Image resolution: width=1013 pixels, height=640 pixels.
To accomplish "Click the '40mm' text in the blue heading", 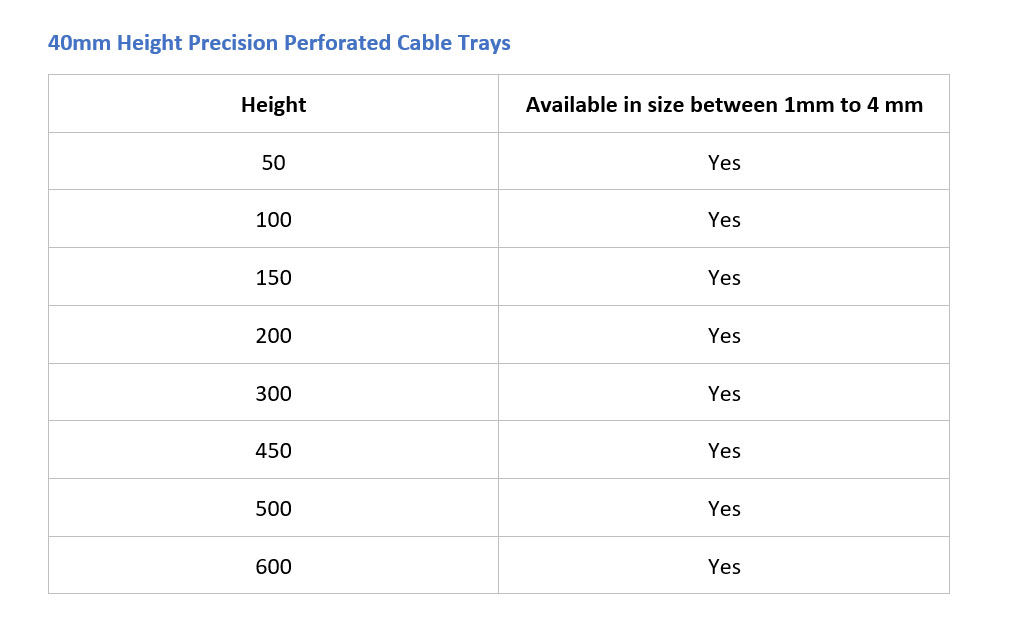I will 80,43.
